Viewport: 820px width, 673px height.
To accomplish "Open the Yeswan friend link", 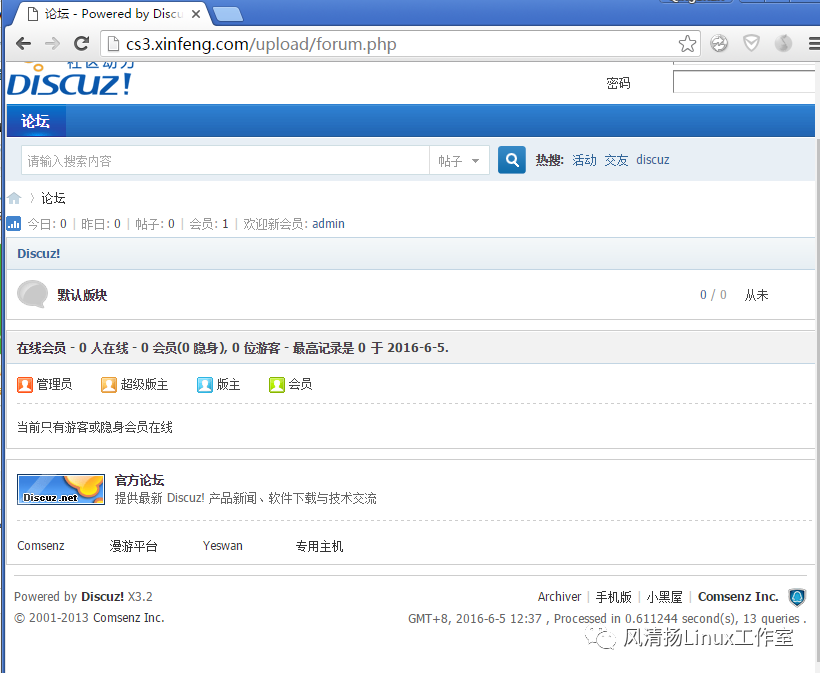I will [x=223, y=546].
